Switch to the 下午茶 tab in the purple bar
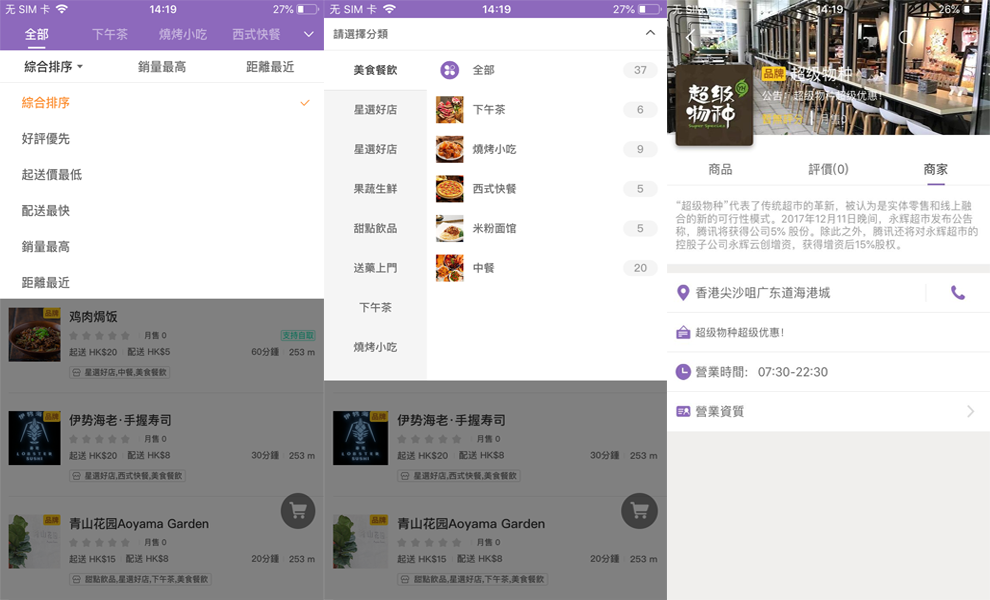Screen dimensions: 990x600 110,34
